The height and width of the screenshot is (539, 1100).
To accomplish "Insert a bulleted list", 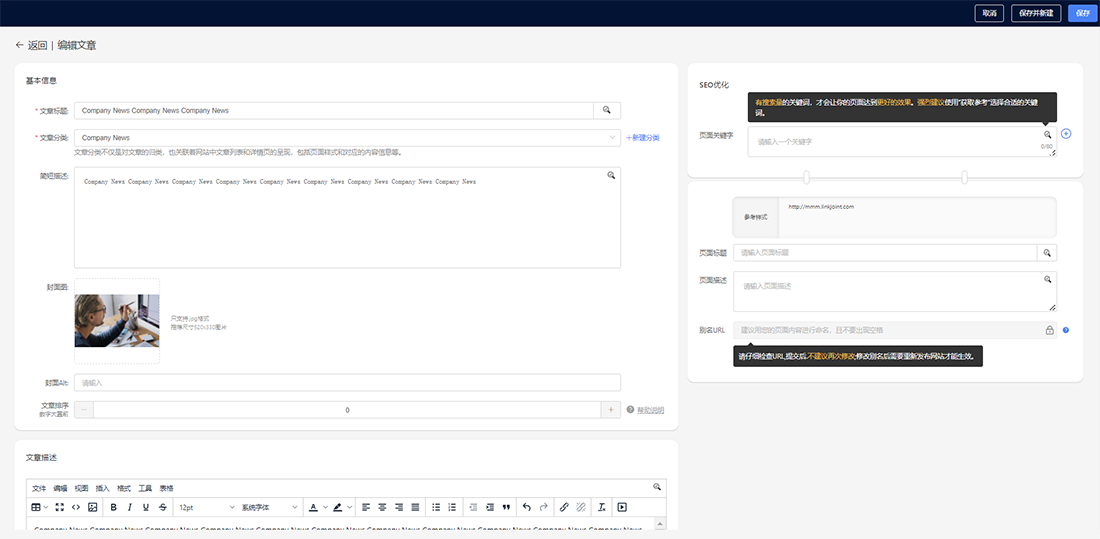I will (x=436, y=507).
